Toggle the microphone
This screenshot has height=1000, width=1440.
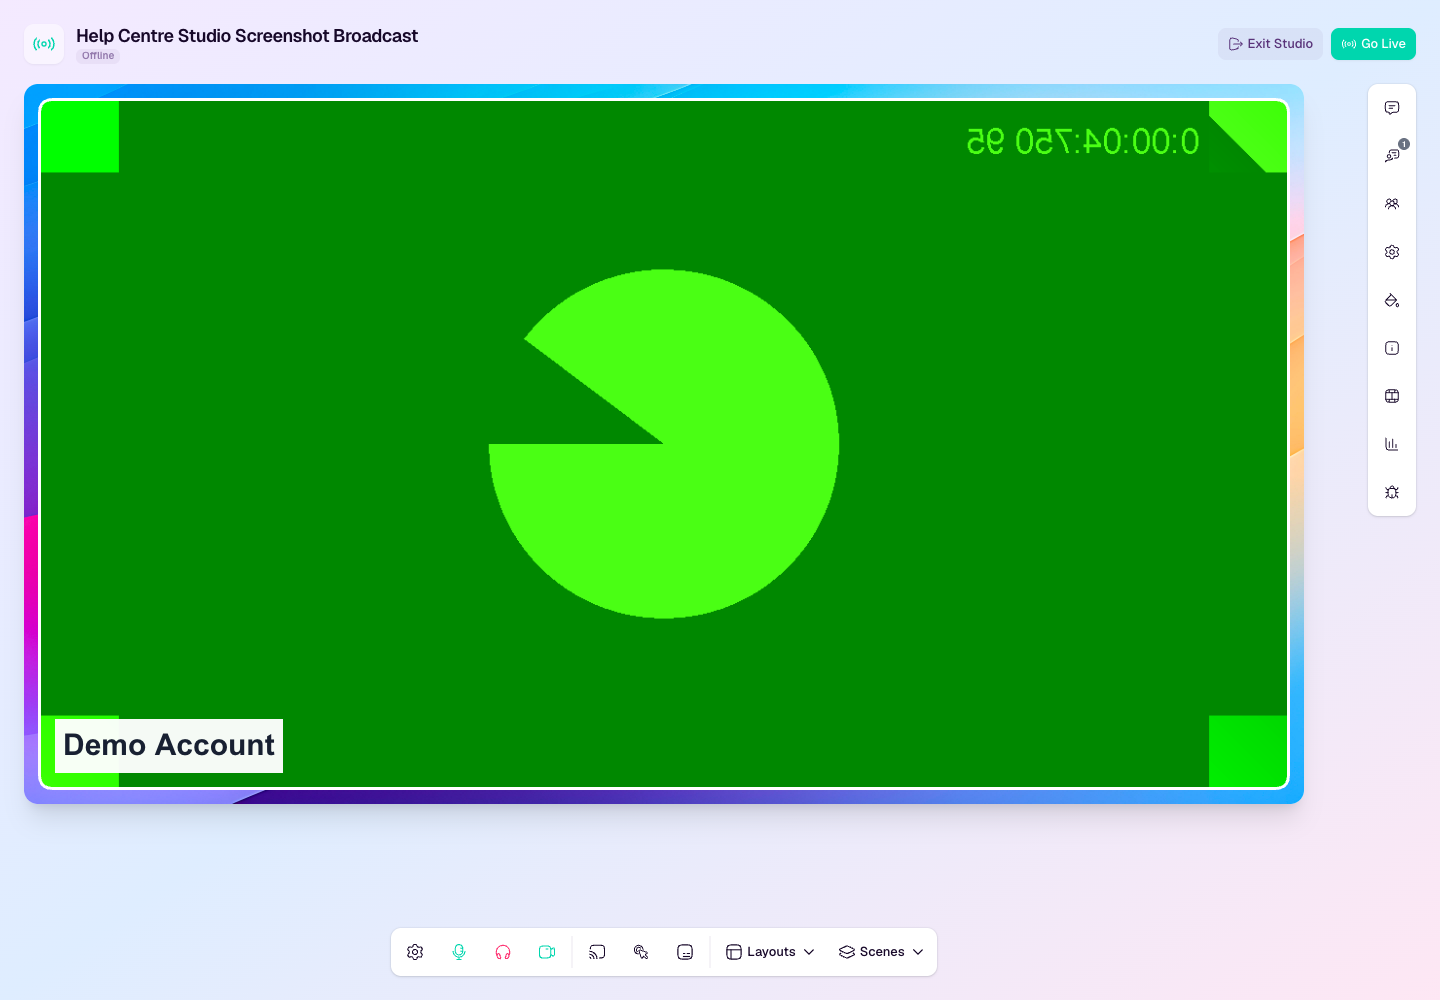click(459, 952)
